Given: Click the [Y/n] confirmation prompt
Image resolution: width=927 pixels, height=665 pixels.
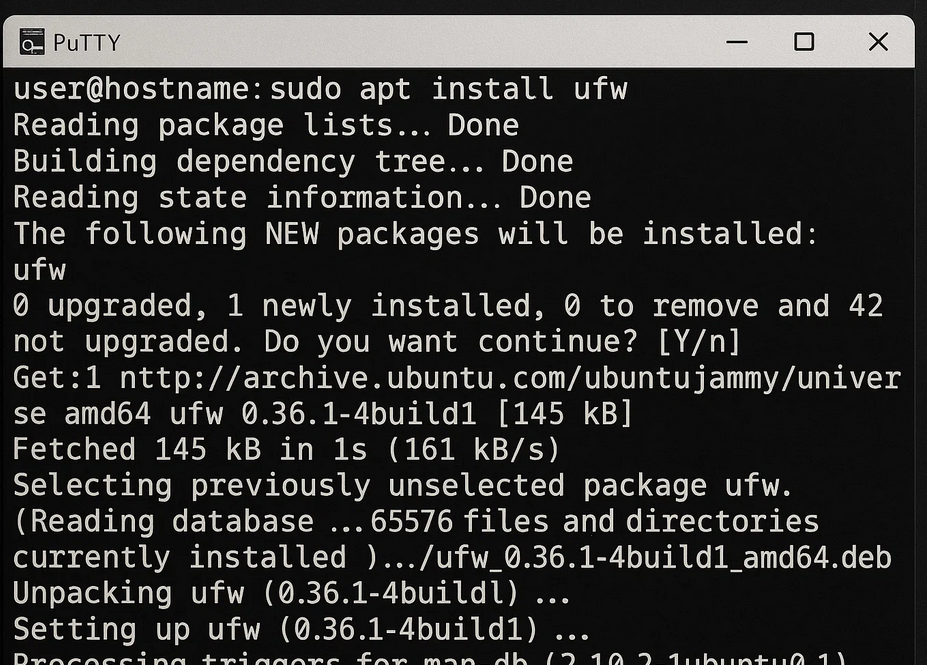Looking at the screenshot, I should tap(699, 342).
